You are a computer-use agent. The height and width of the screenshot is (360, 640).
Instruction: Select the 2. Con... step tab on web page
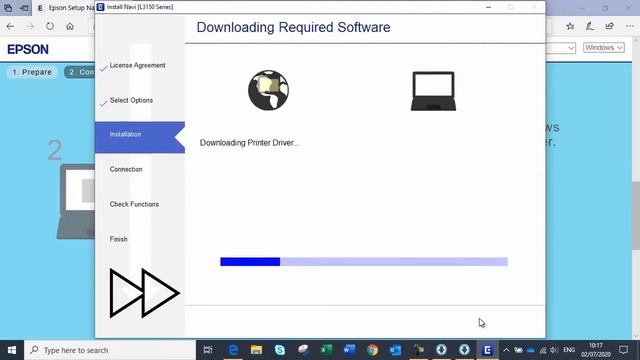point(80,72)
